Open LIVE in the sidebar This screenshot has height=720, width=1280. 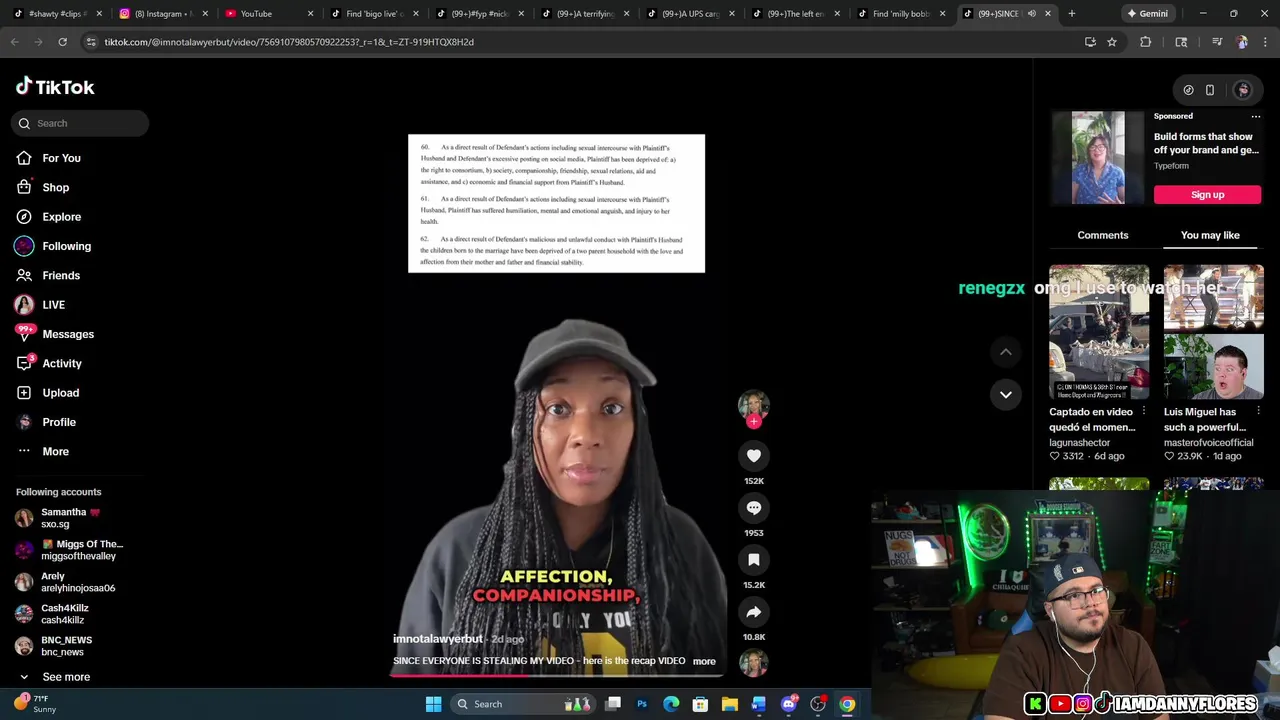[x=54, y=305]
